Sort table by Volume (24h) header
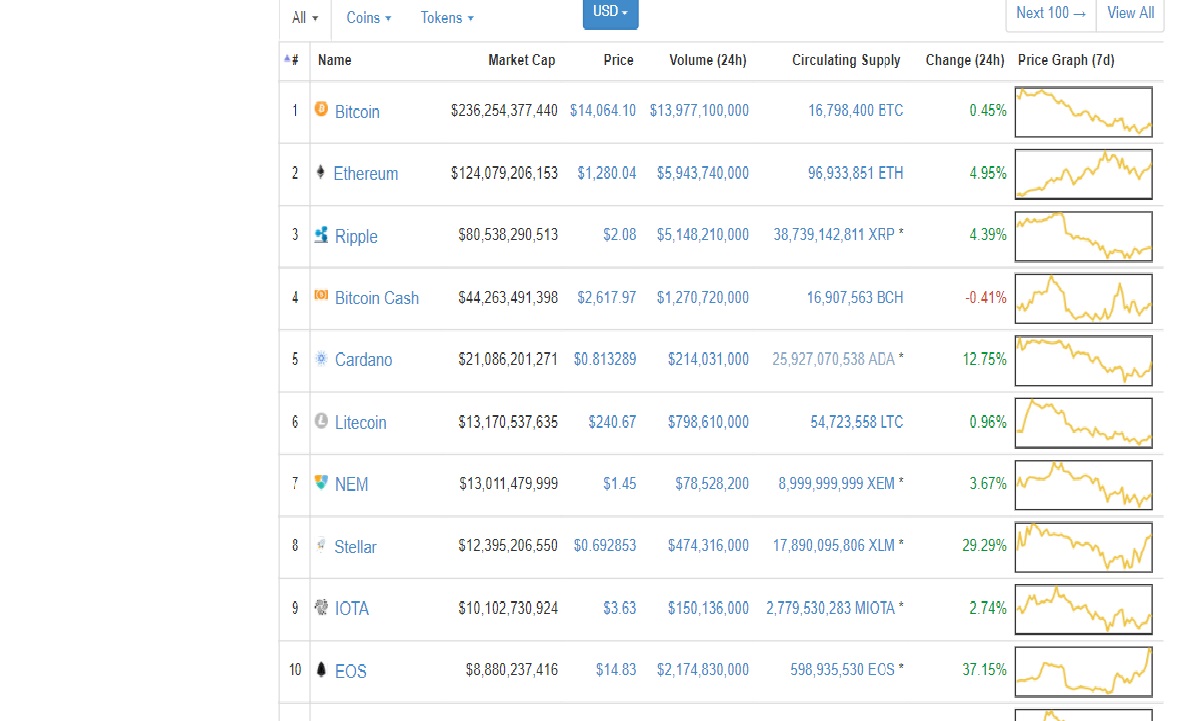This screenshot has width=1180, height=721. click(x=708, y=59)
